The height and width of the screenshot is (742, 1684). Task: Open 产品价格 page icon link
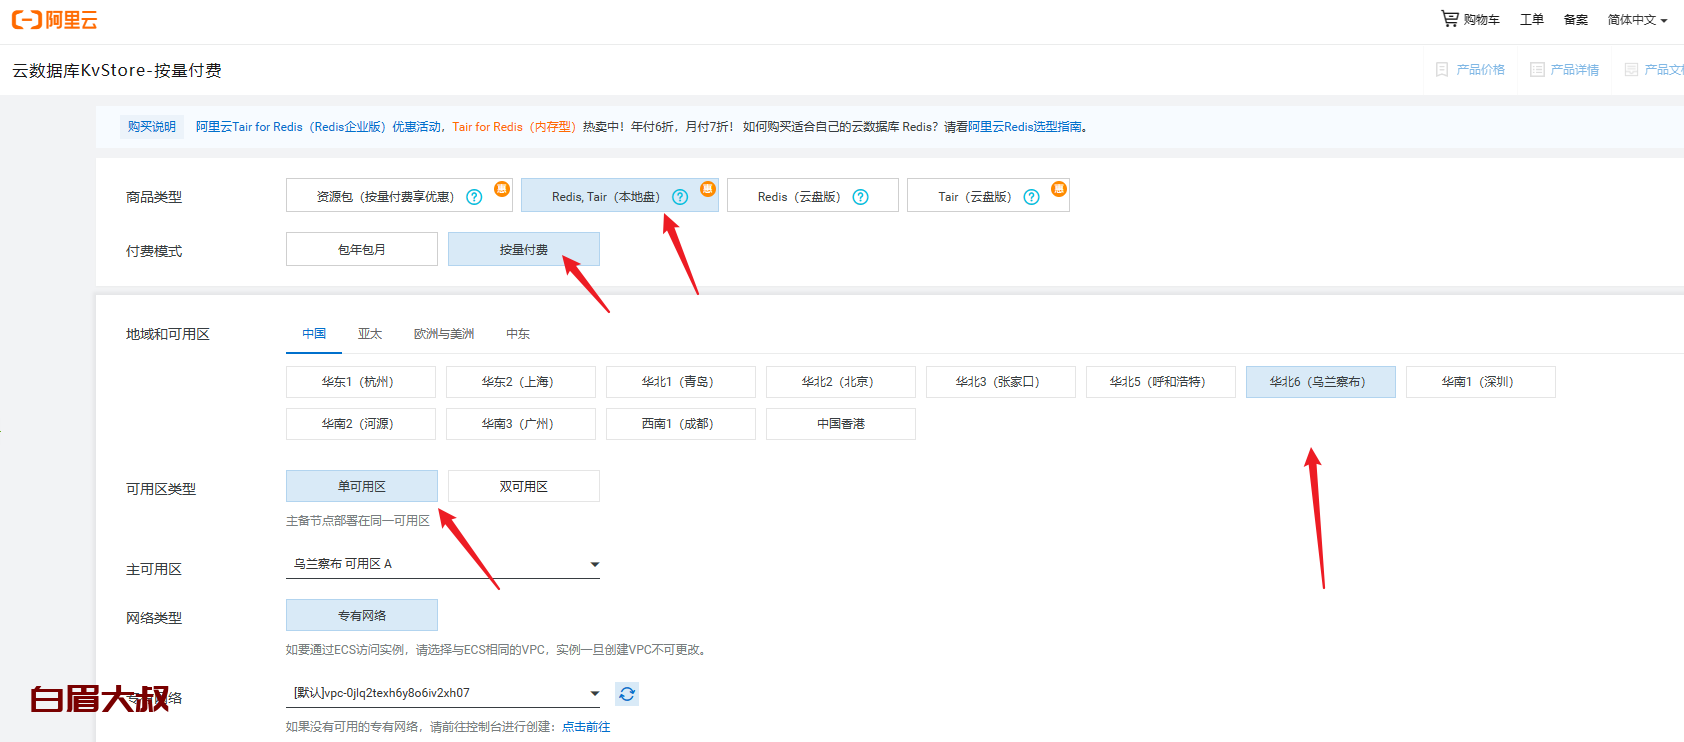pyautogui.click(x=1470, y=70)
